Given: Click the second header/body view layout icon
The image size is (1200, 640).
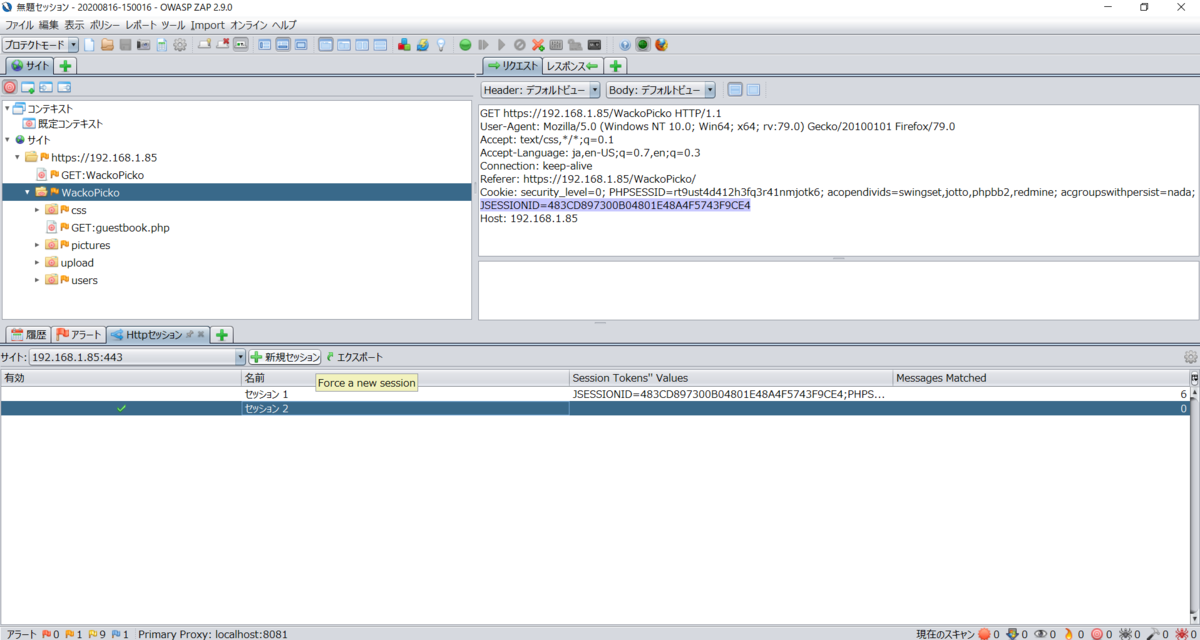Looking at the screenshot, I should point(753,90).
